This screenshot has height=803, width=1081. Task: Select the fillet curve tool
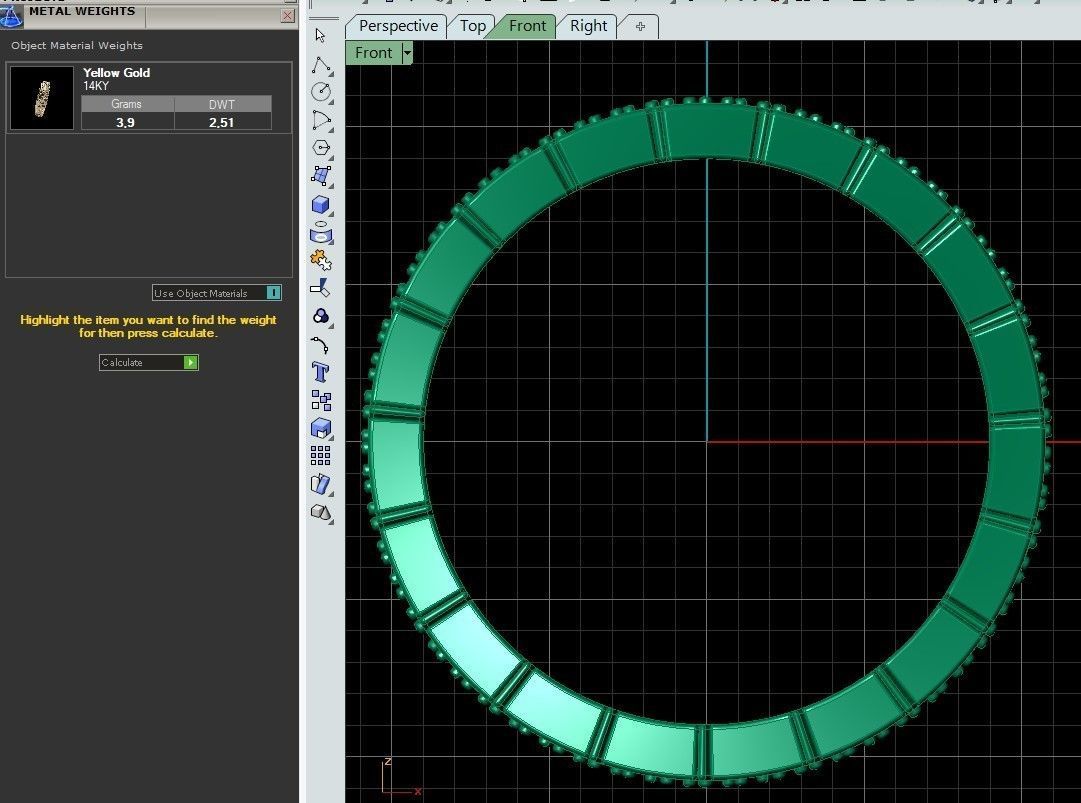click(321, 345)
